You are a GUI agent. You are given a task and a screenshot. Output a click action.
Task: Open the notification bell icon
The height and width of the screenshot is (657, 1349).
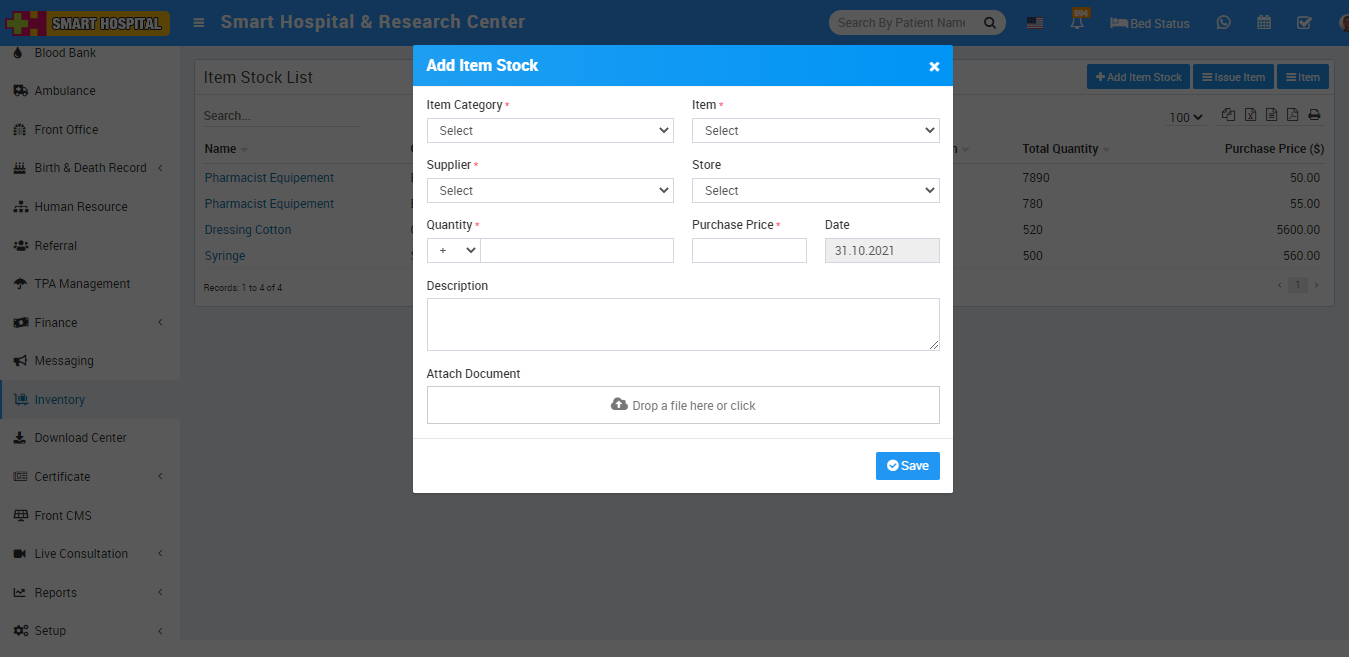coord(1078,23)
